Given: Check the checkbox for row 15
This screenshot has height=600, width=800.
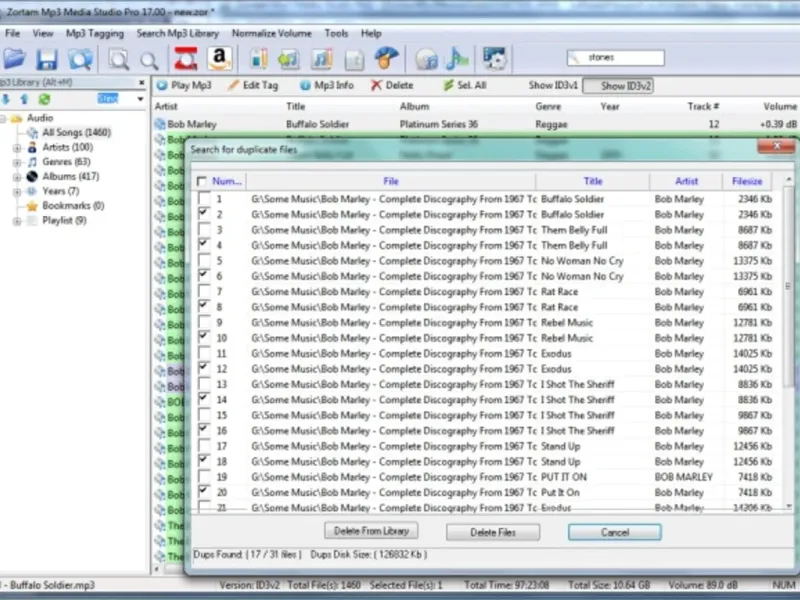Looking at the screenshot, I should (x=204, y=414).
